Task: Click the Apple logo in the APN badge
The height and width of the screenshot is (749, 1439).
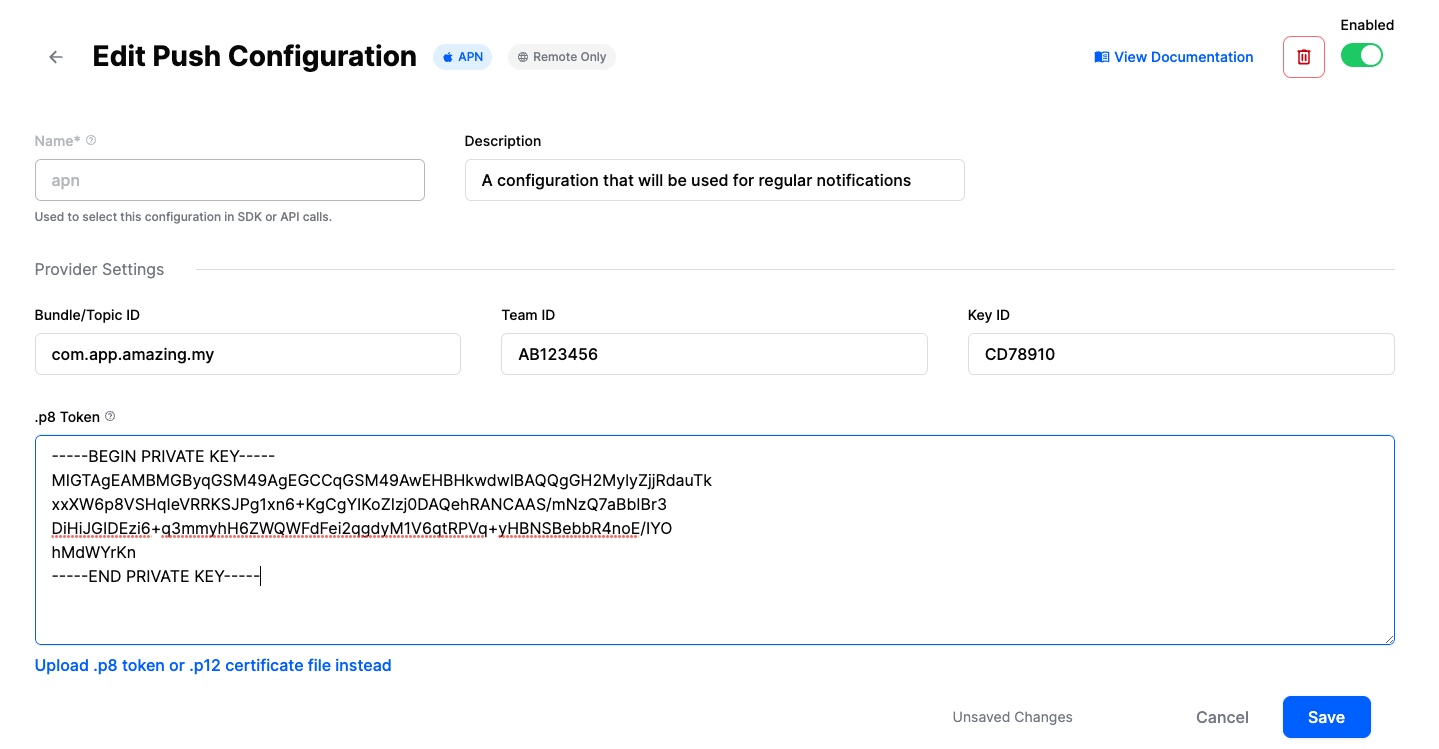Action: pos(446,57)
